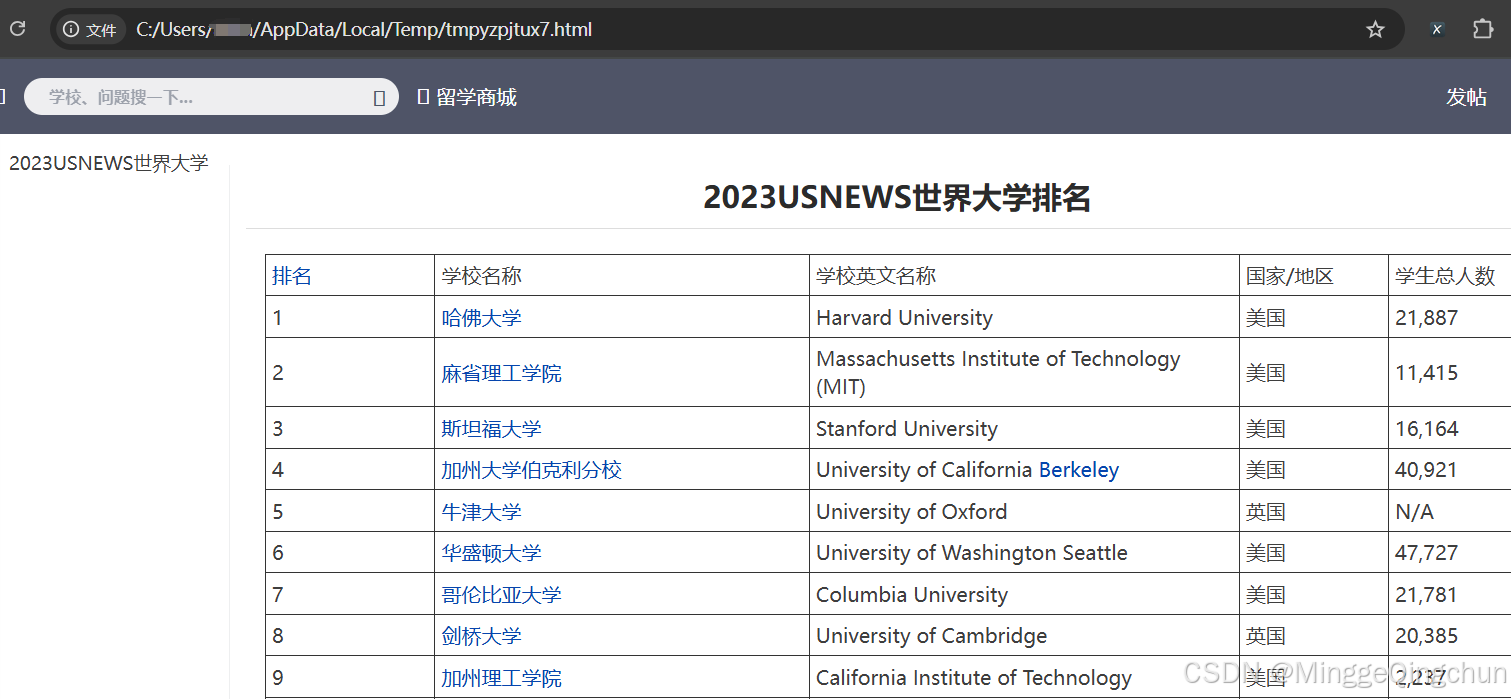Click the page title 2023USNEWS世界大学排名
The width and height of the screenshot is (1511, 699).
click(897, 197)
